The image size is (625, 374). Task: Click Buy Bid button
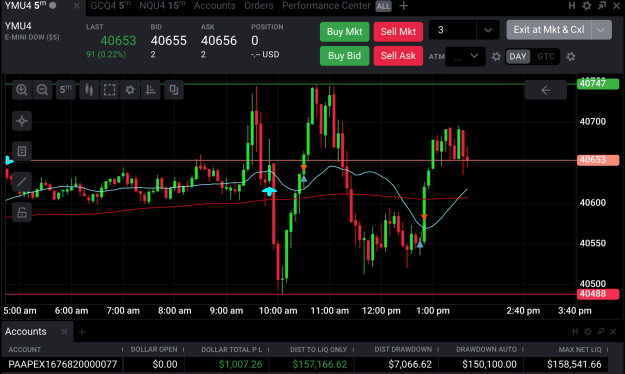pos(344,56)
